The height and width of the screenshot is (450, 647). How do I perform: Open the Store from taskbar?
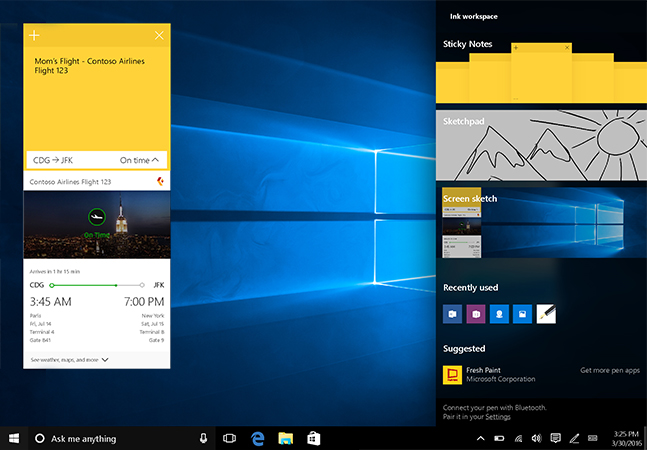314,438
